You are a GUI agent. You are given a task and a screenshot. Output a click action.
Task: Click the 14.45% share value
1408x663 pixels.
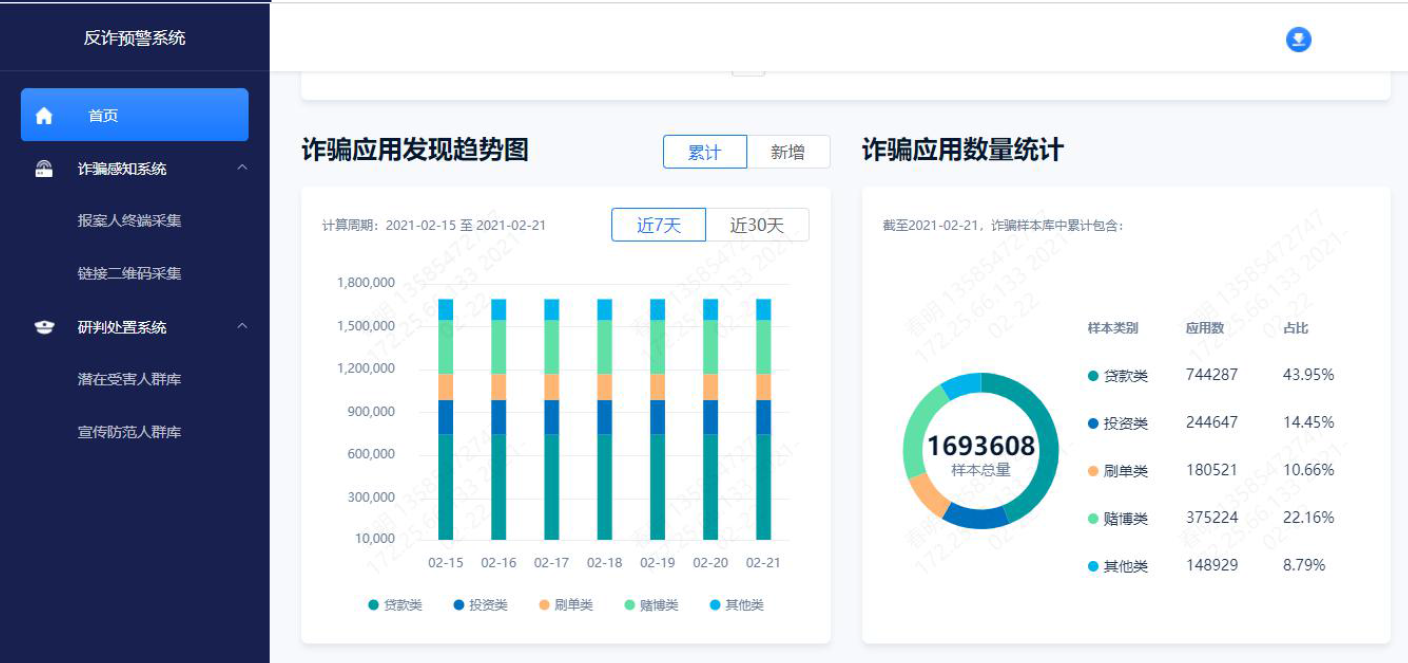[x=1309, y=422]
